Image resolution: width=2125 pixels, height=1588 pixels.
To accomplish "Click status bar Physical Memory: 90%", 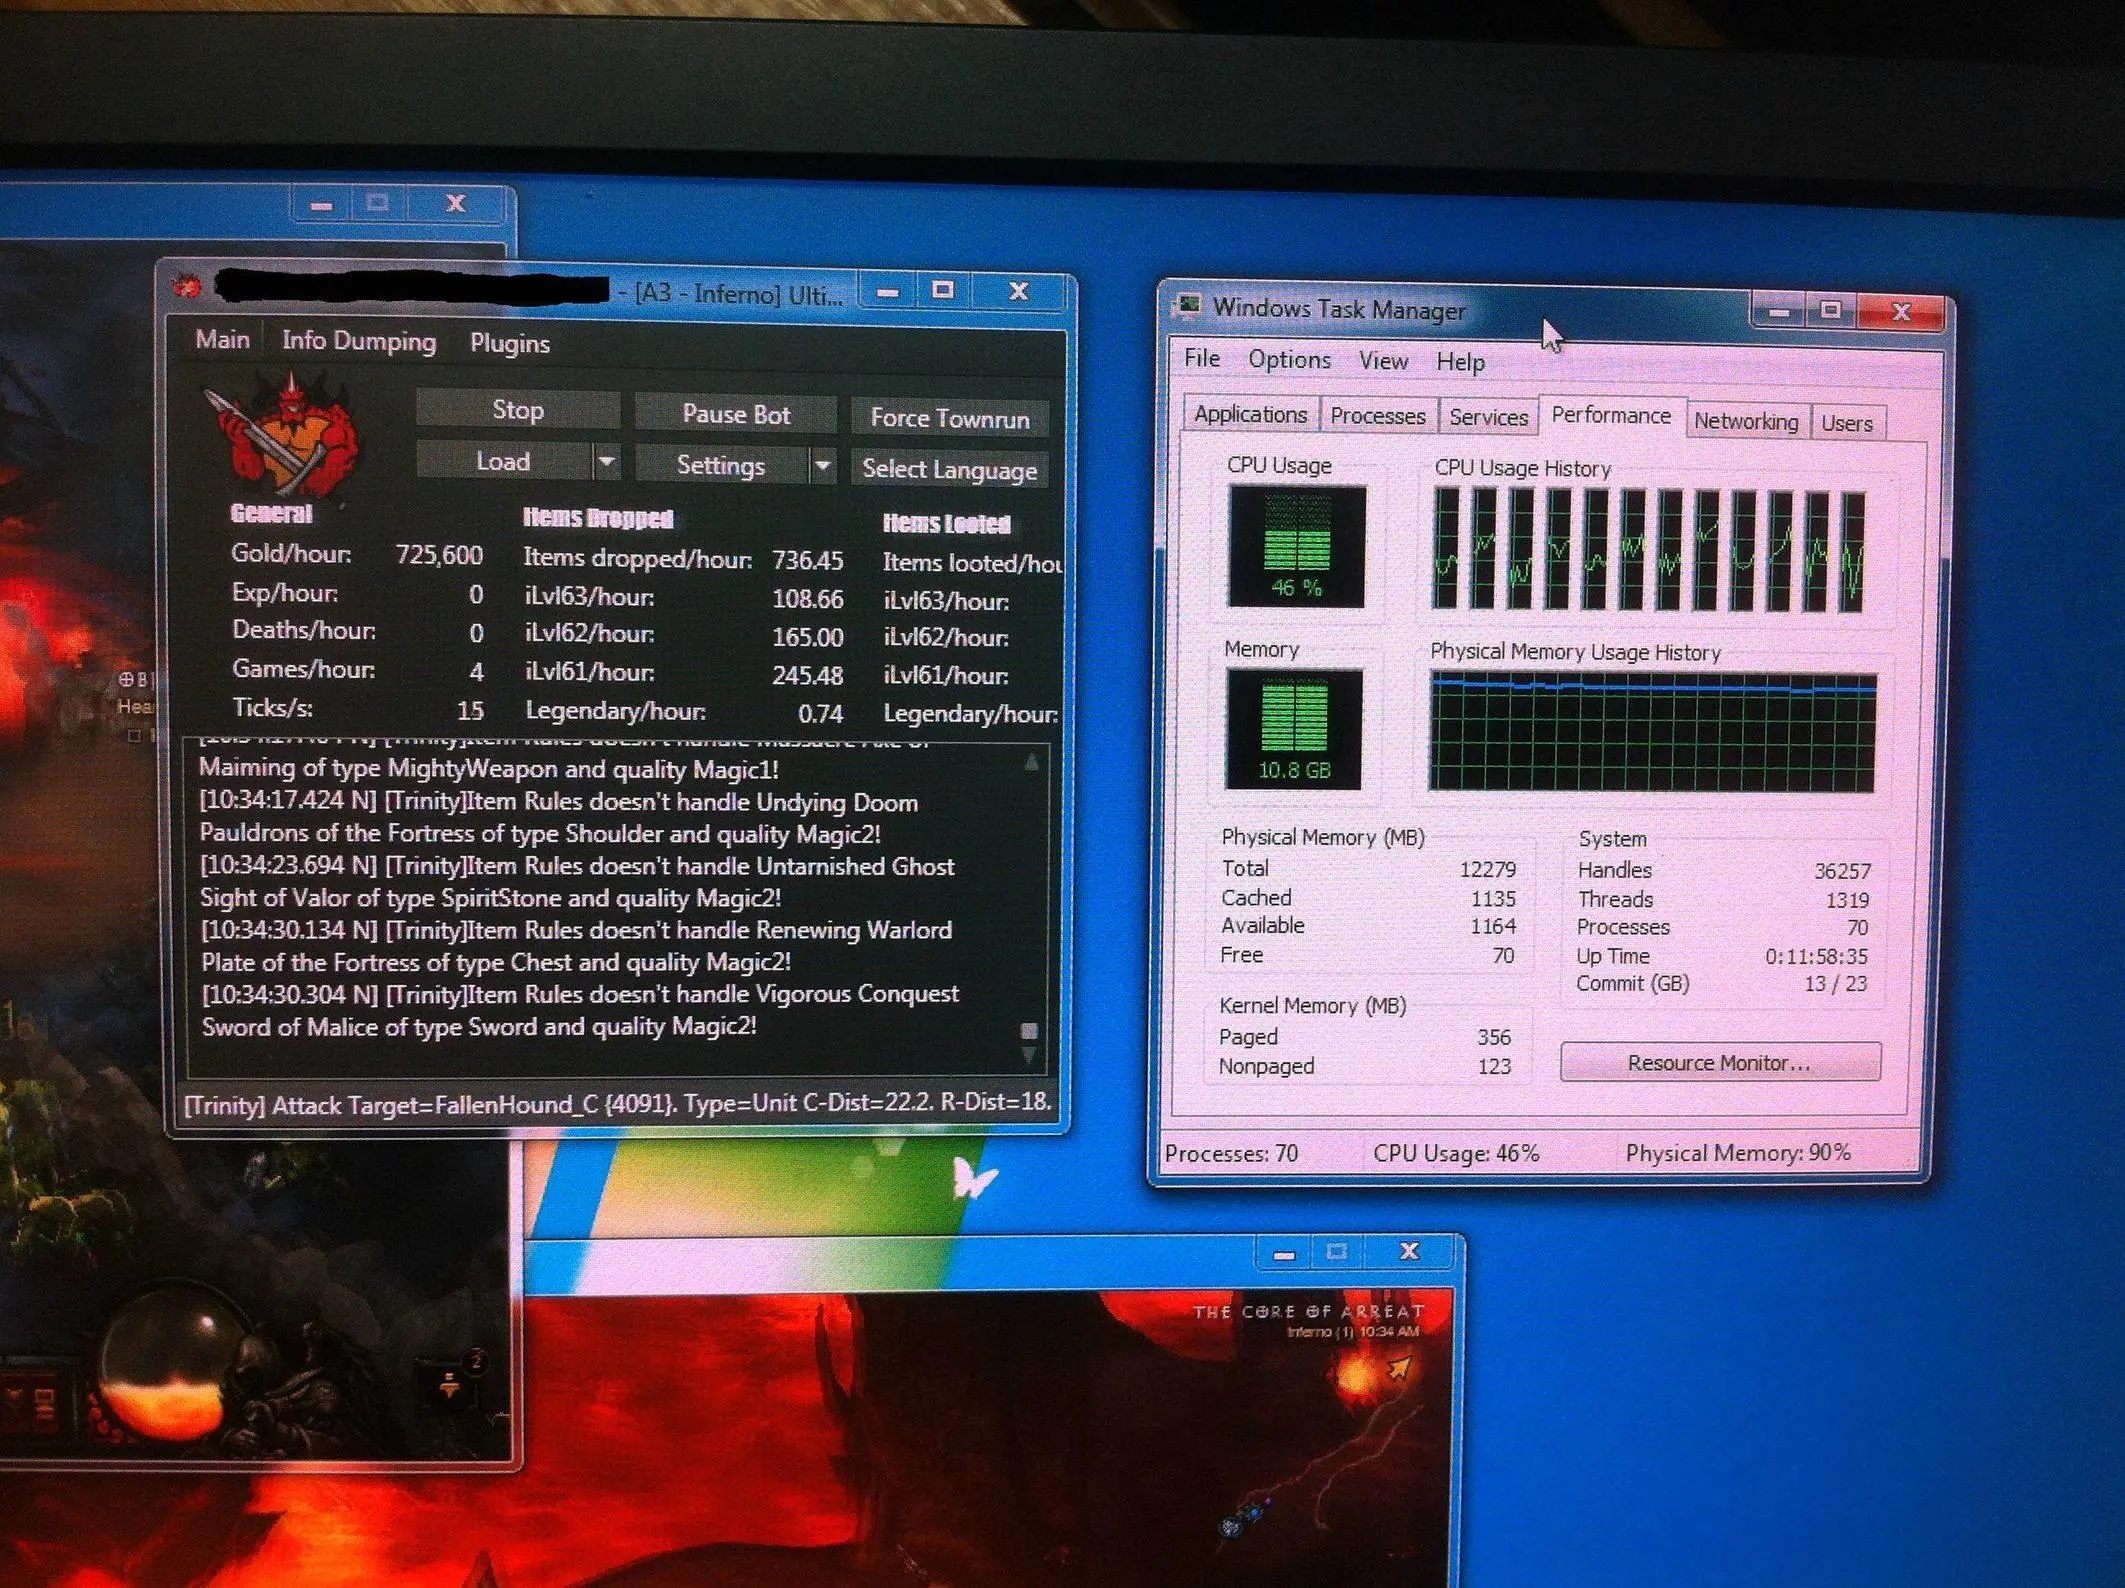I will (1738, 1152).
